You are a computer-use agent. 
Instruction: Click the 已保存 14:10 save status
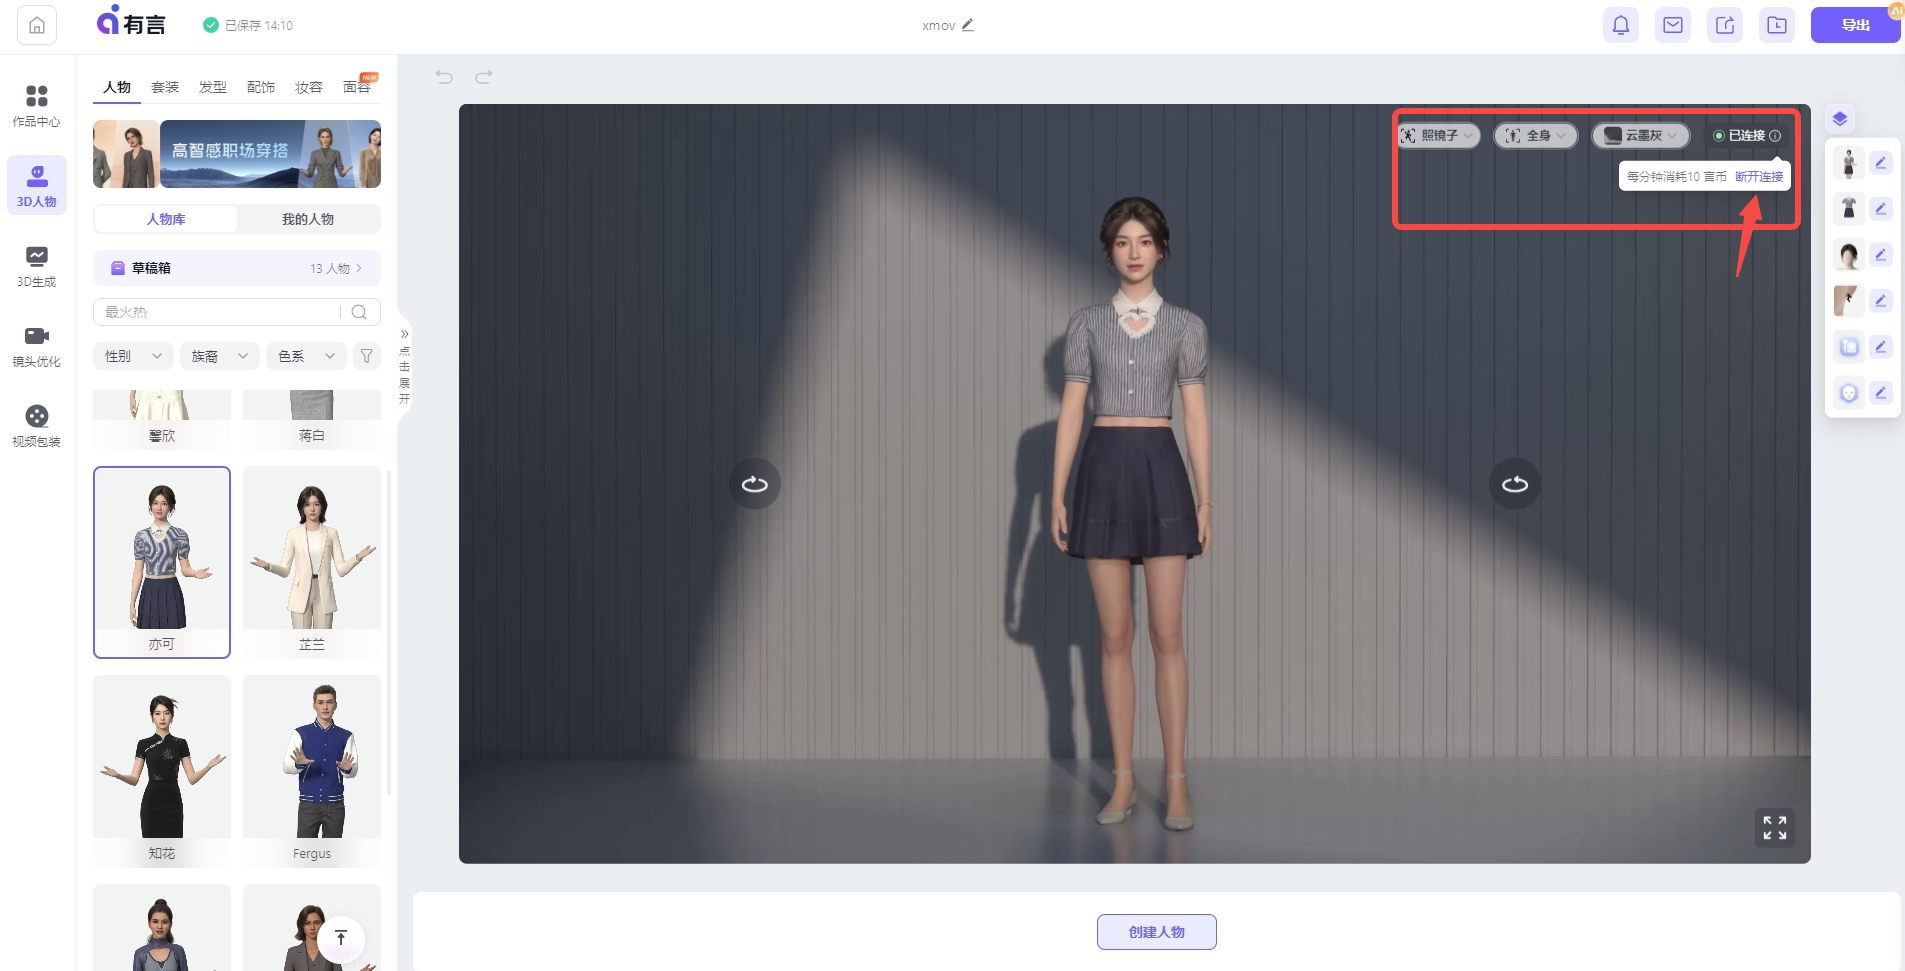coord(248,25)
